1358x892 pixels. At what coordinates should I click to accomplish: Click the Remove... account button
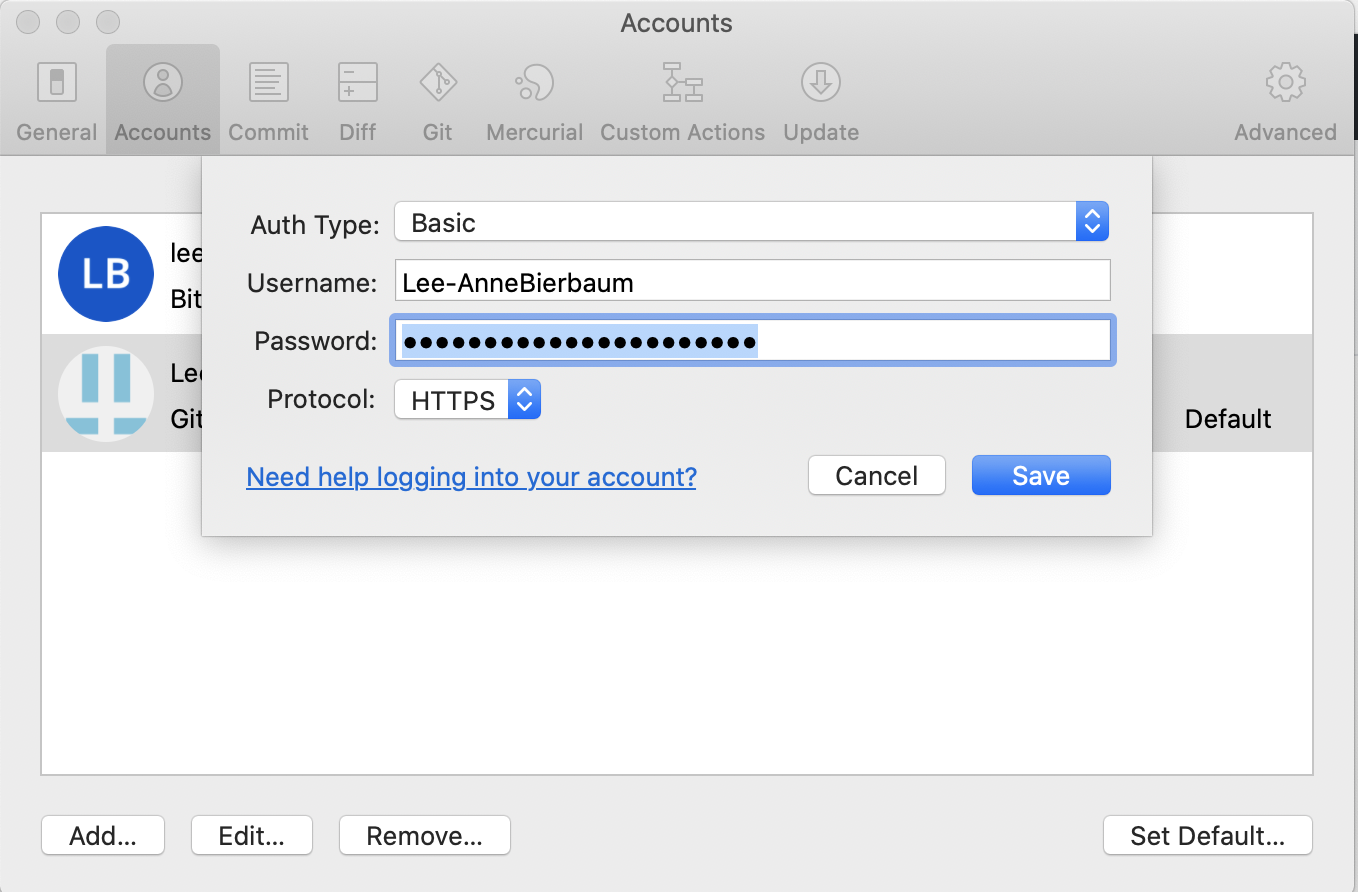click(425, 836)
